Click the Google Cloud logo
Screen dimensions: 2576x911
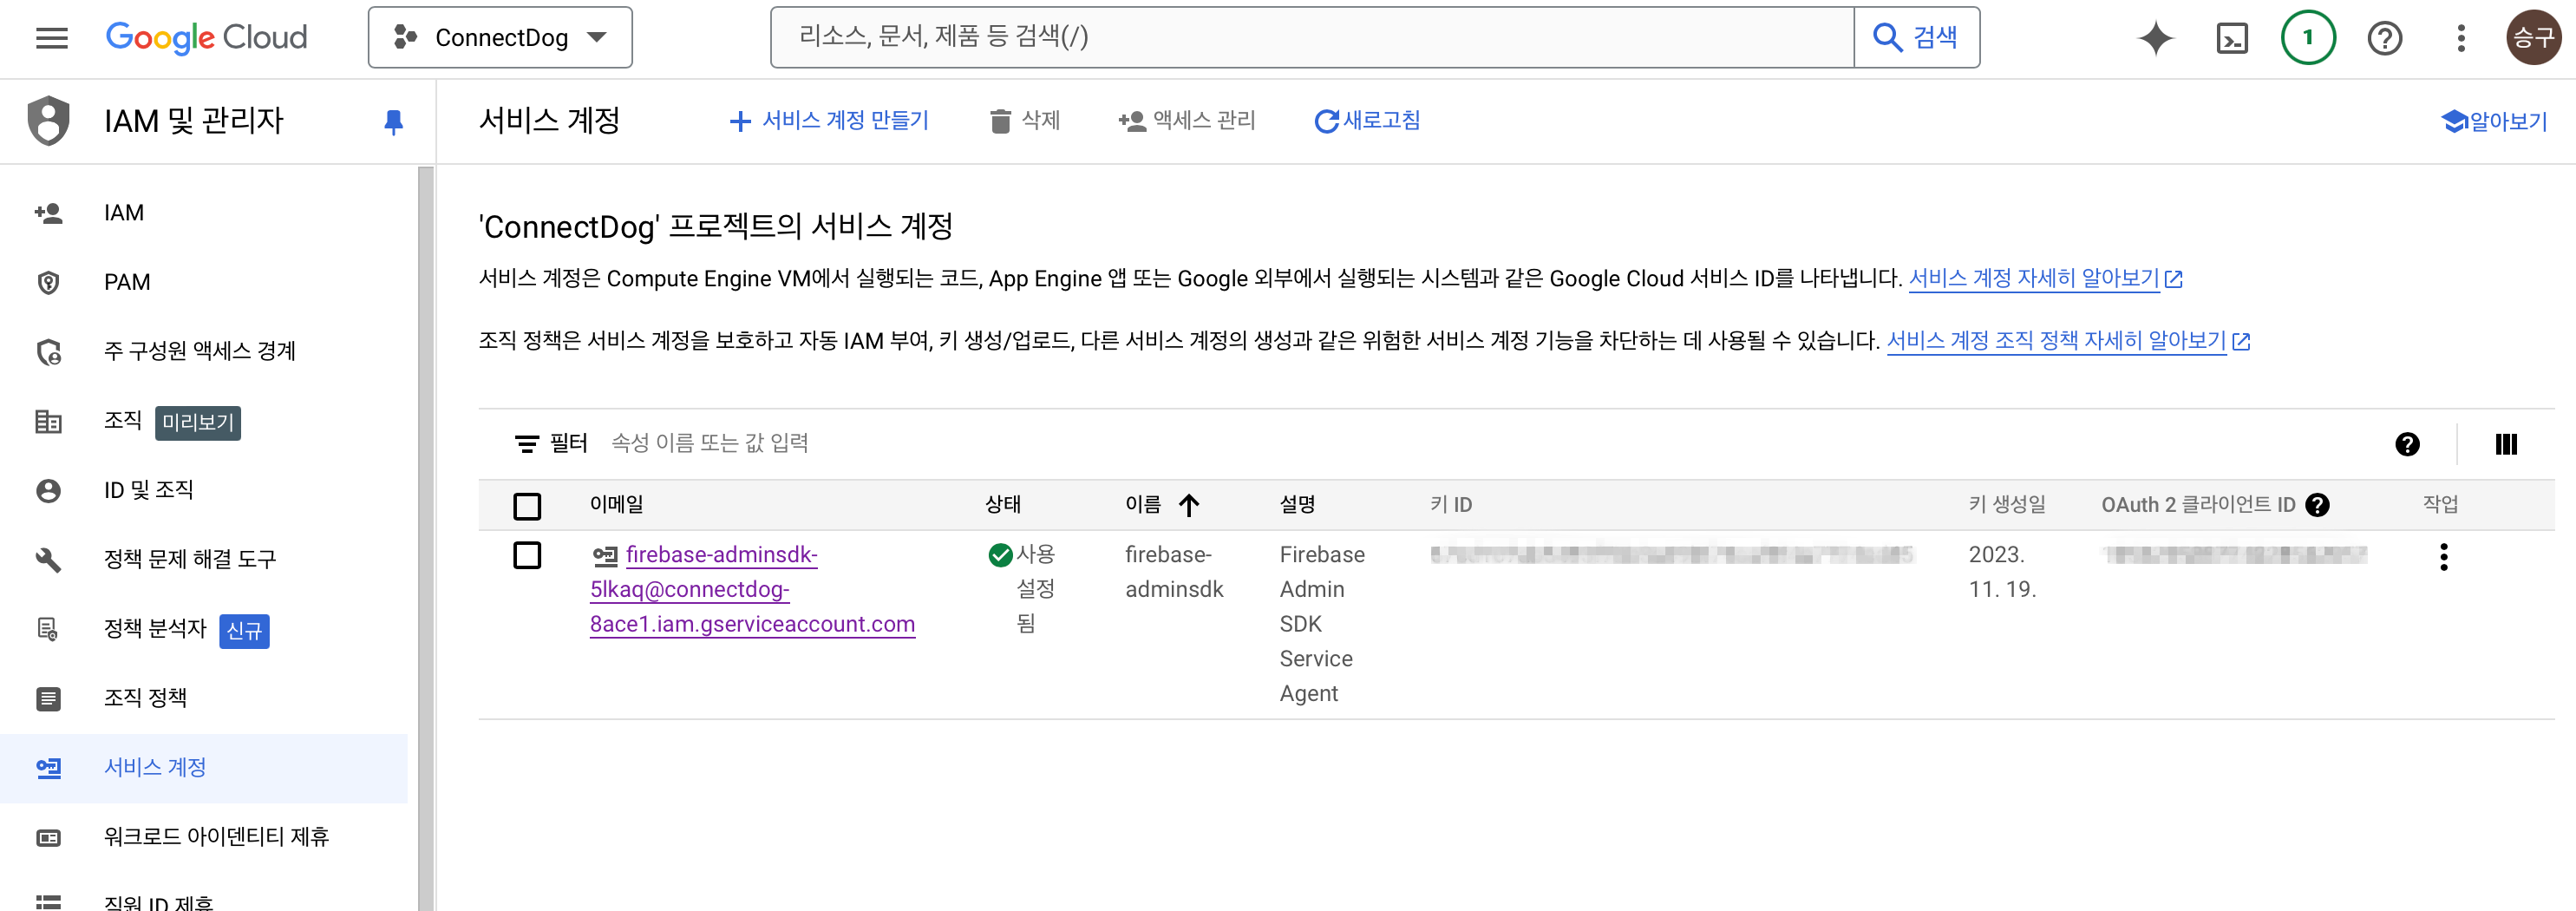click(207, 38)
